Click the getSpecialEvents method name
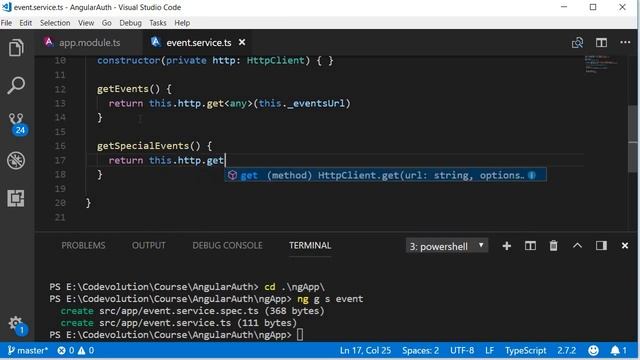The image size is (640, 360). coord(143,146)
